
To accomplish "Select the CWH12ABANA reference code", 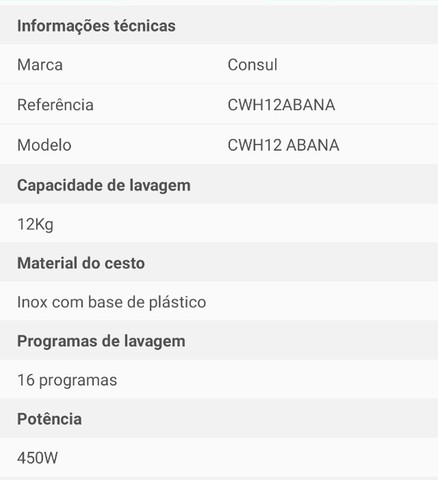I will [281, 105].
